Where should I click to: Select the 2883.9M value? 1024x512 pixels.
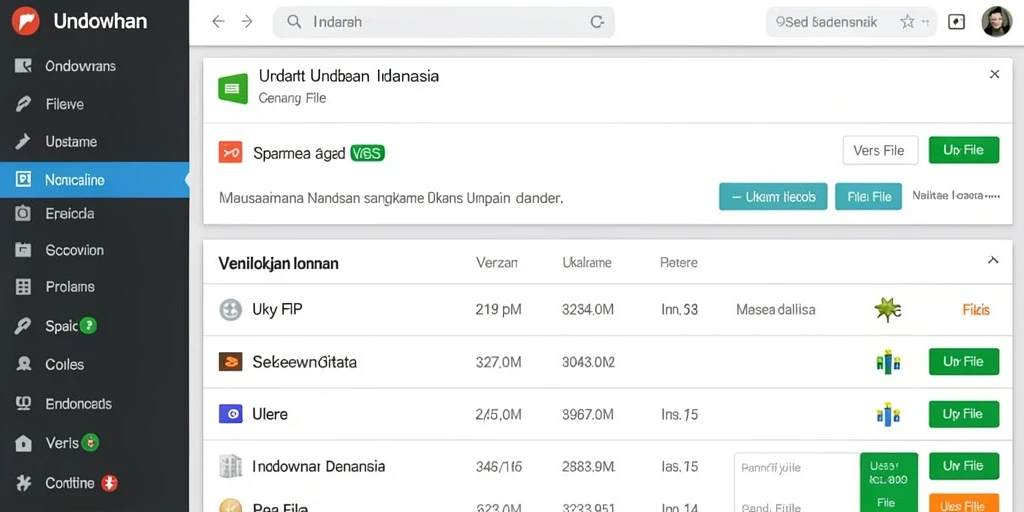[588, 466]
